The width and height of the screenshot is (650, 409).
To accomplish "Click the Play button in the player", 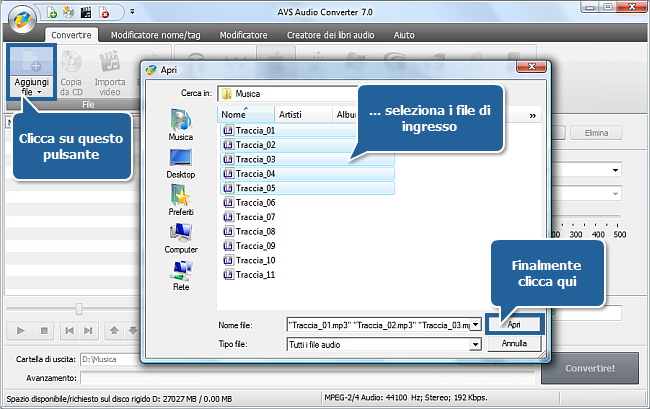I will [21, 331].
